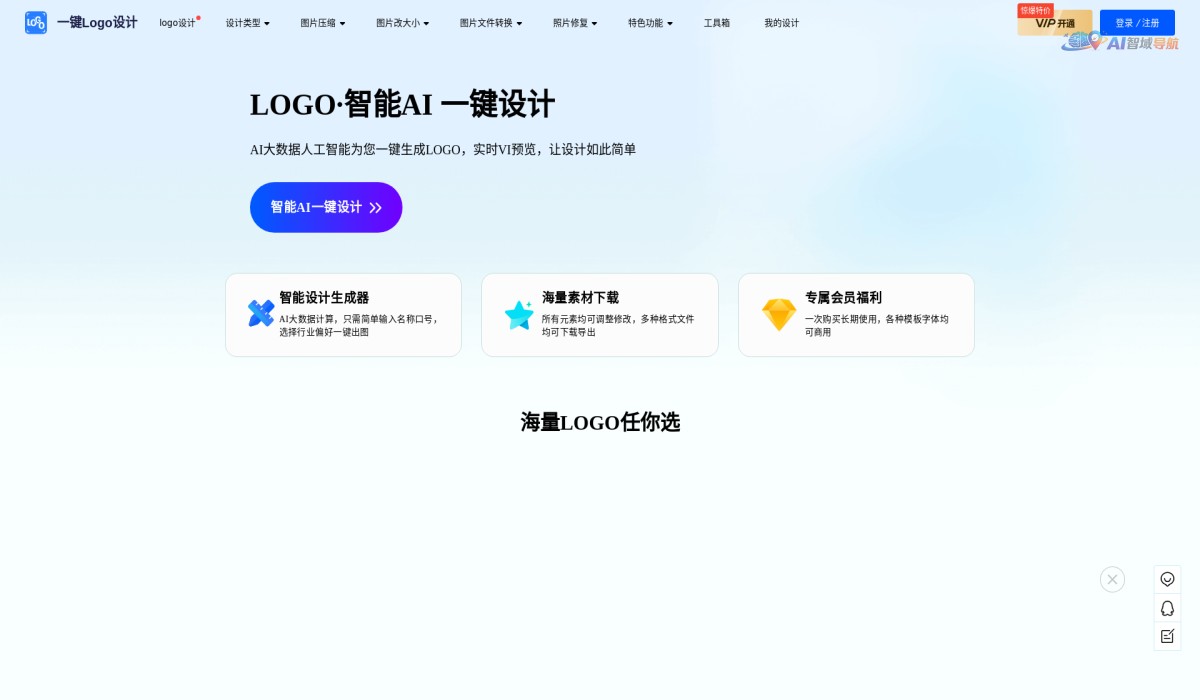Click the 一键Logo设计 logo icon
1200x700 pixels.
coord(35,22)
